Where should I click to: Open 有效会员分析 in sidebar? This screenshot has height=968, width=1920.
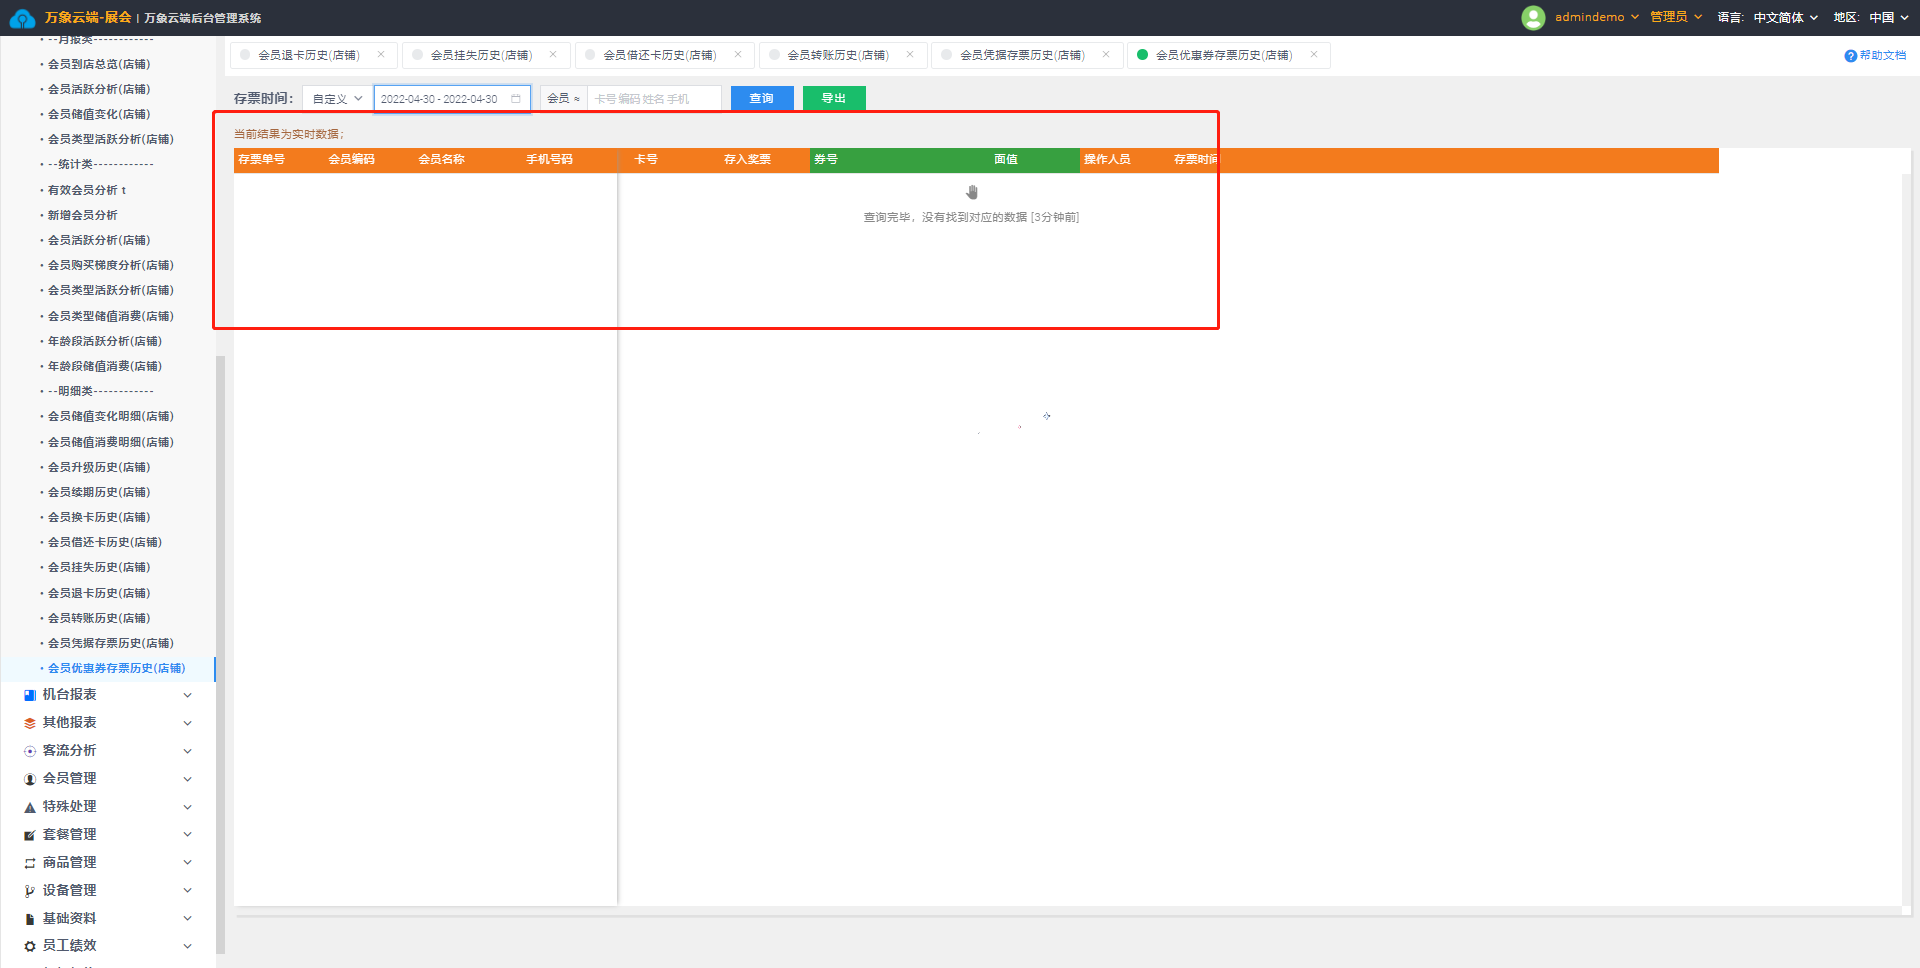[87, 190]
